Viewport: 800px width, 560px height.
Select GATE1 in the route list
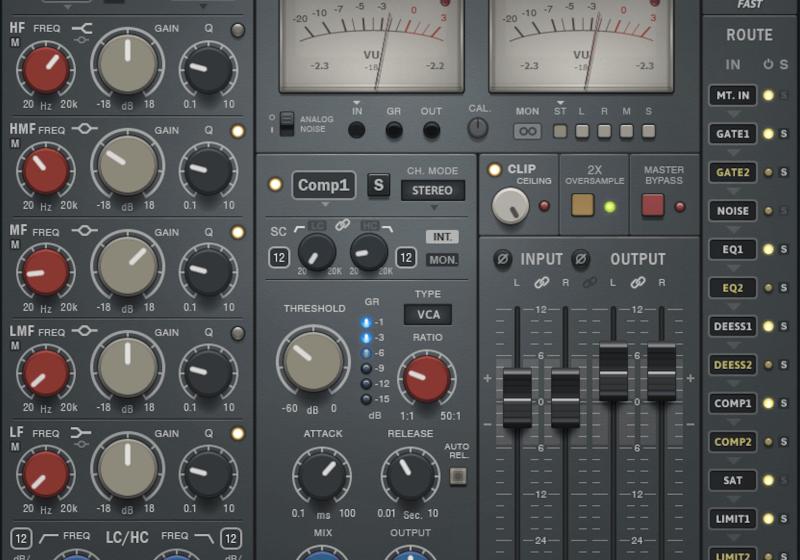tap(733, 134)
